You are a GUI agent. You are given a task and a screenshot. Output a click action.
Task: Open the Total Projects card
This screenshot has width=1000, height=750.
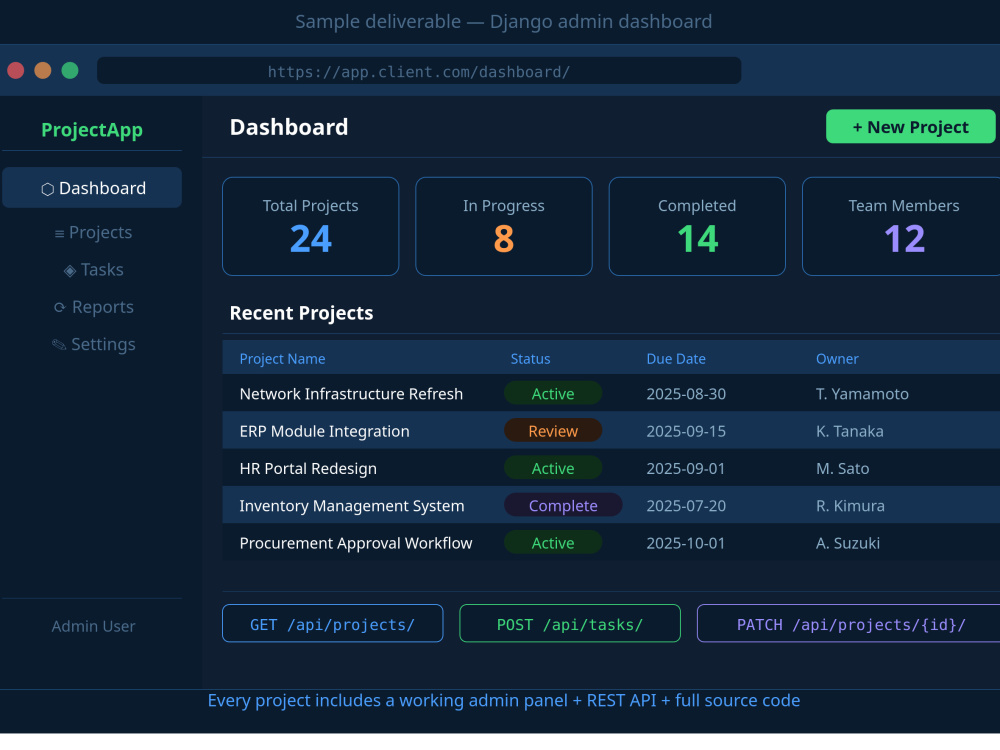pyautogui.click(x=311, y=226)
